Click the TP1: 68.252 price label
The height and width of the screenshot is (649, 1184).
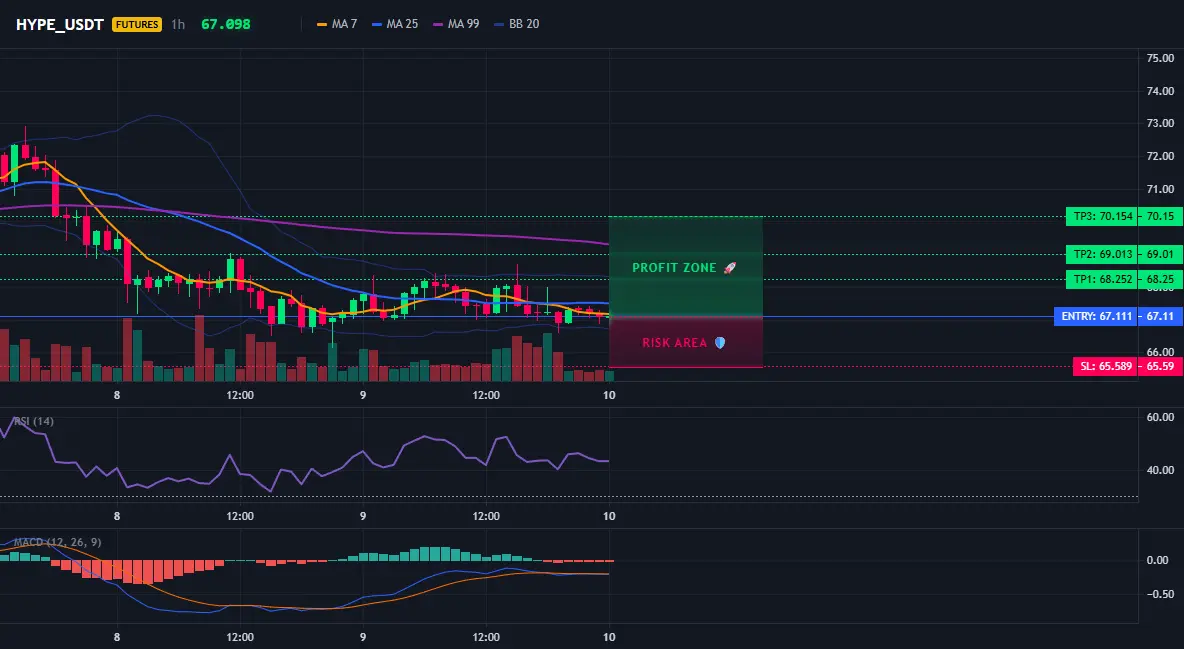(1102, 280)
